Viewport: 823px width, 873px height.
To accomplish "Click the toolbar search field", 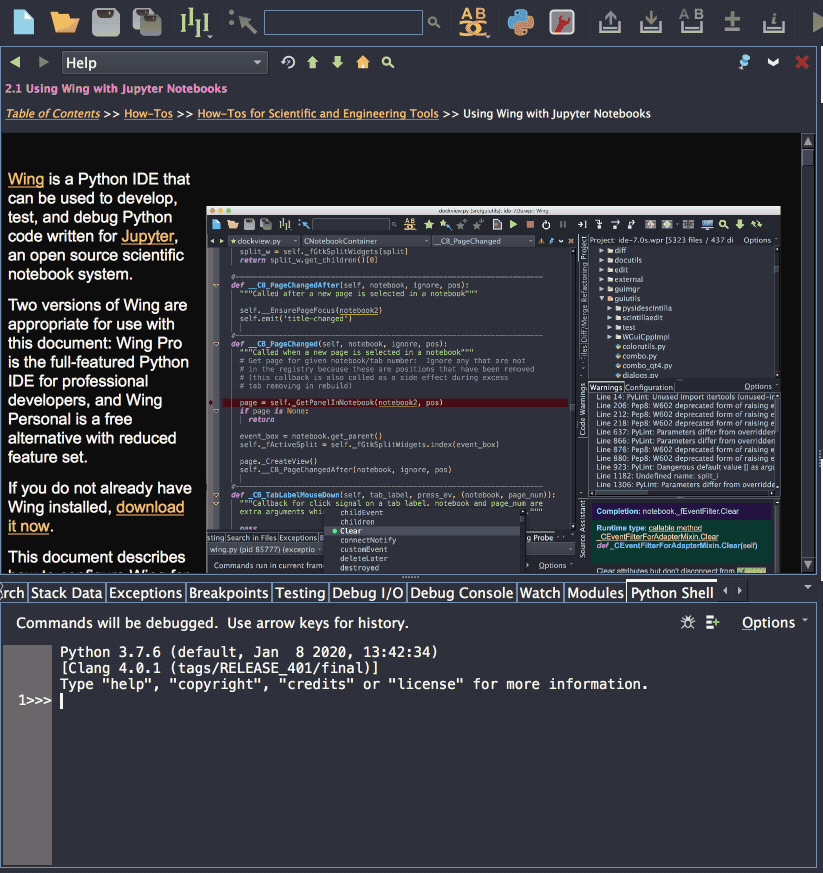I will (x=343, y=23).
